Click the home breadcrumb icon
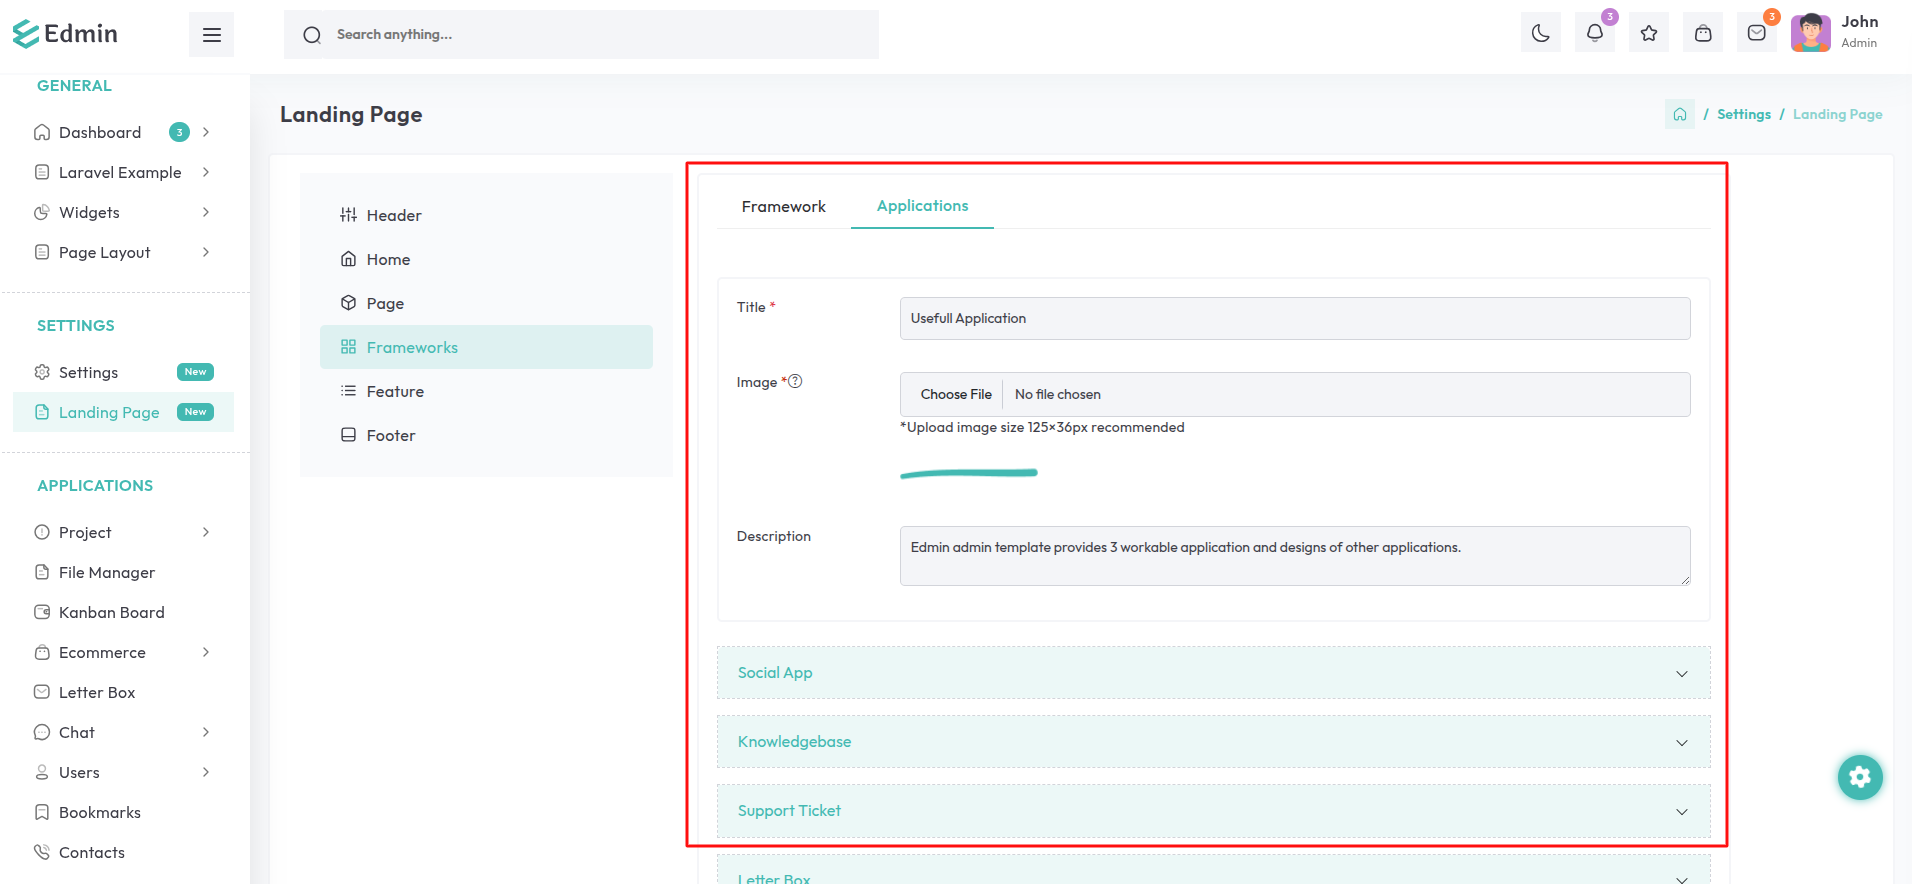This screenshot has width=1912, height=884. [x=1679, y=115]
